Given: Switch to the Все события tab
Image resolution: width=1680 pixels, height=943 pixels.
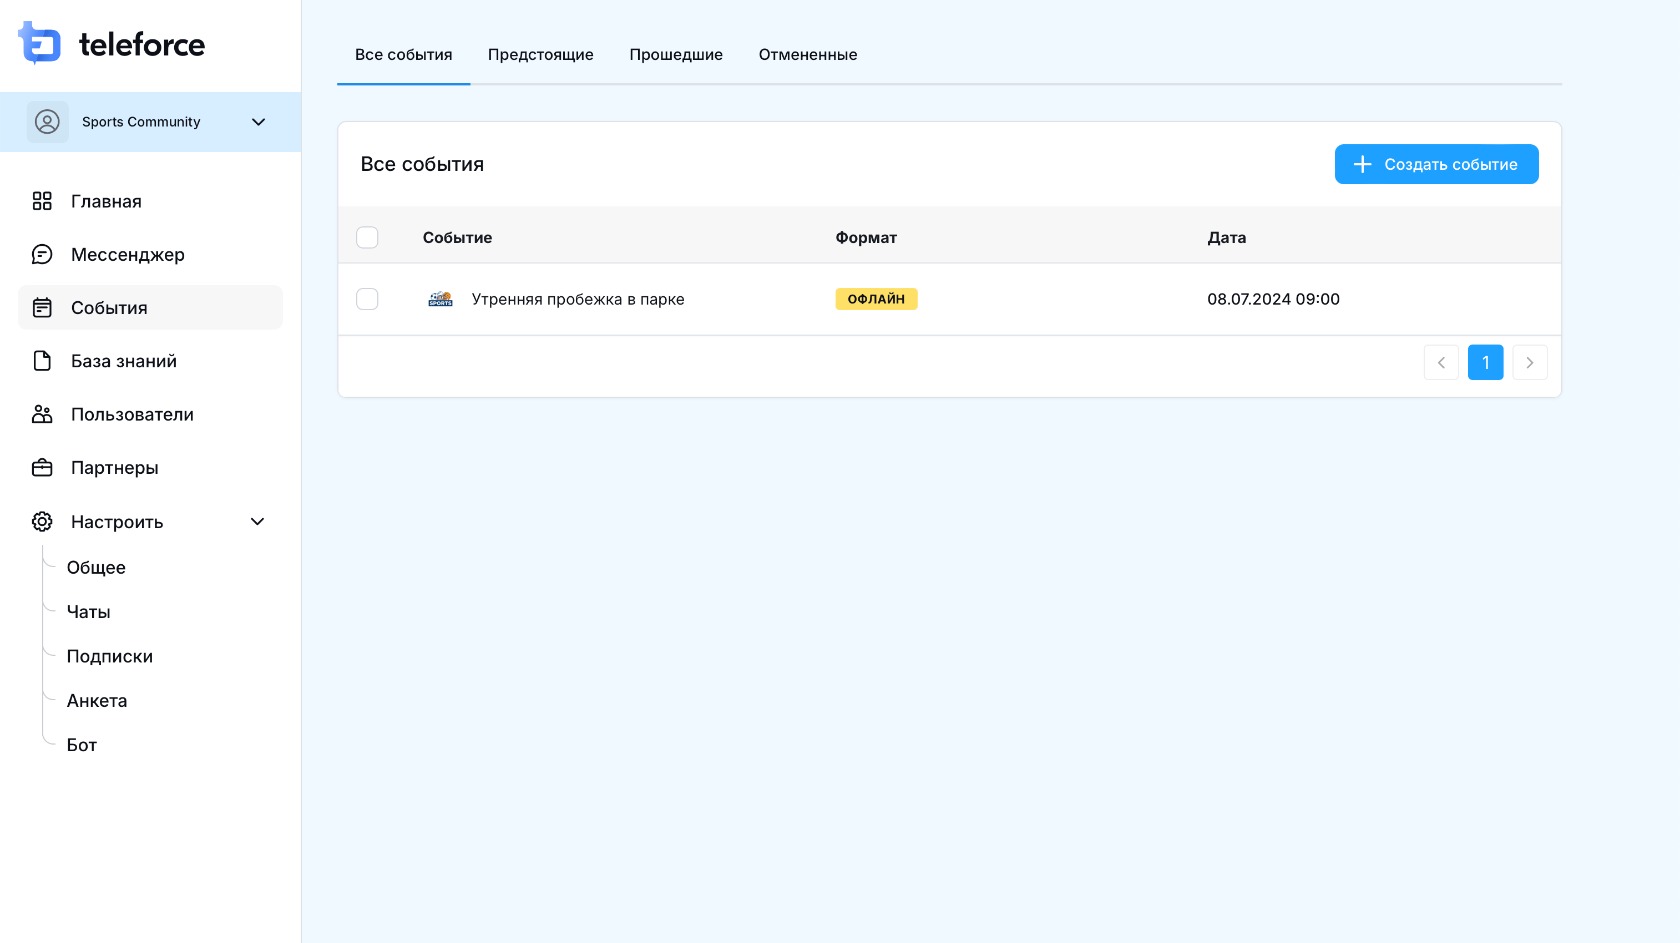Looking at the screenshot, I should click(x=404, y=55).
